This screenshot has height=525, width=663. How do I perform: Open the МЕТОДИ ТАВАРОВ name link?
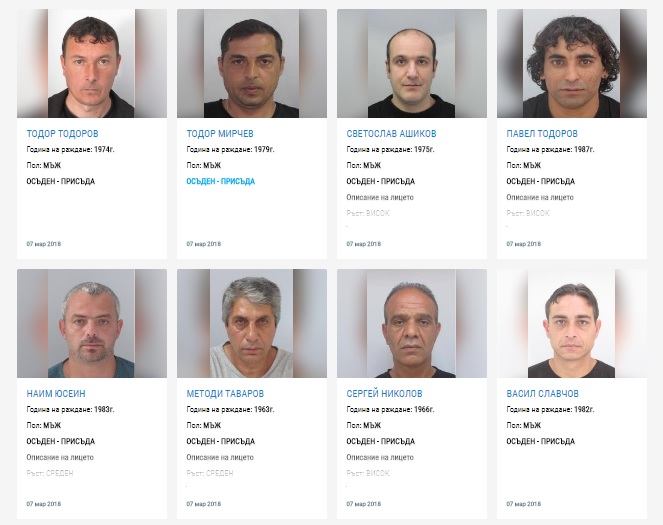pyautogui.click(x=225, y=394)
